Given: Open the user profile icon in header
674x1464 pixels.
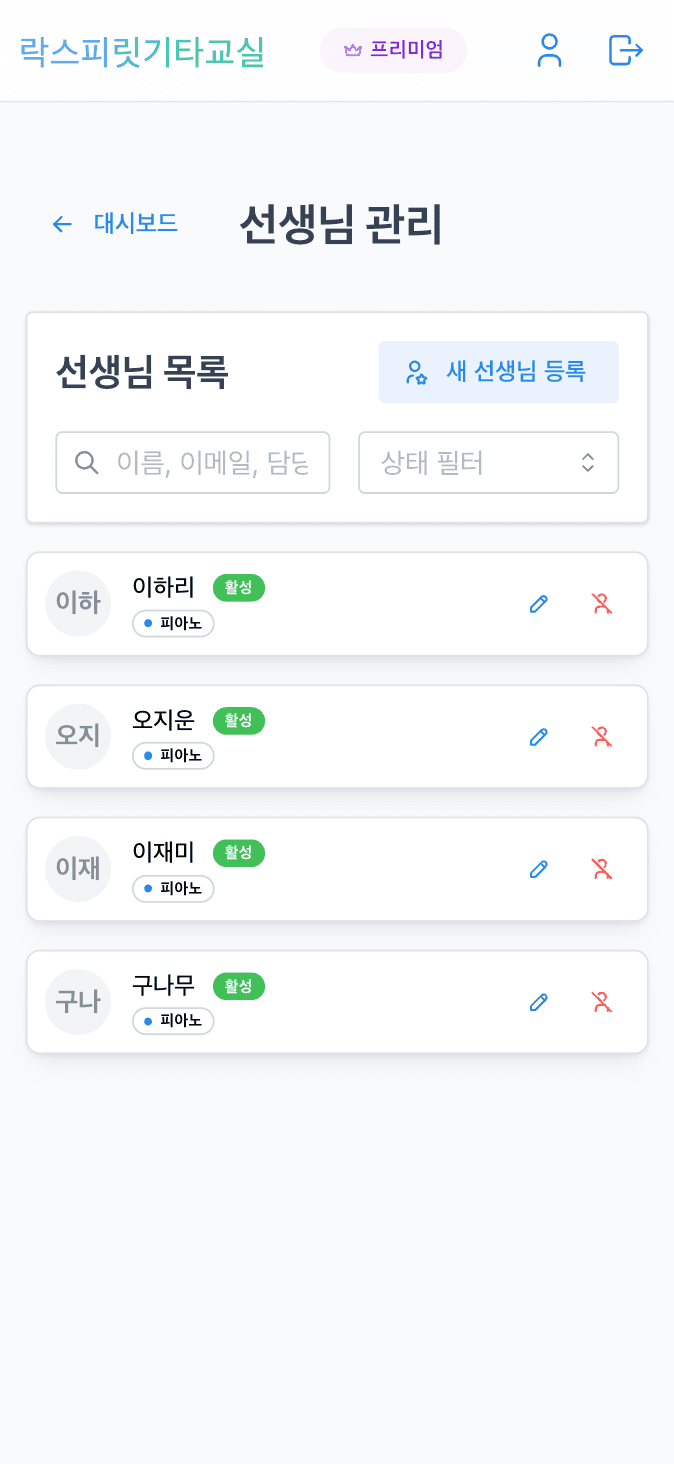Looking at the screenshot, I should (x=549, y=51).
